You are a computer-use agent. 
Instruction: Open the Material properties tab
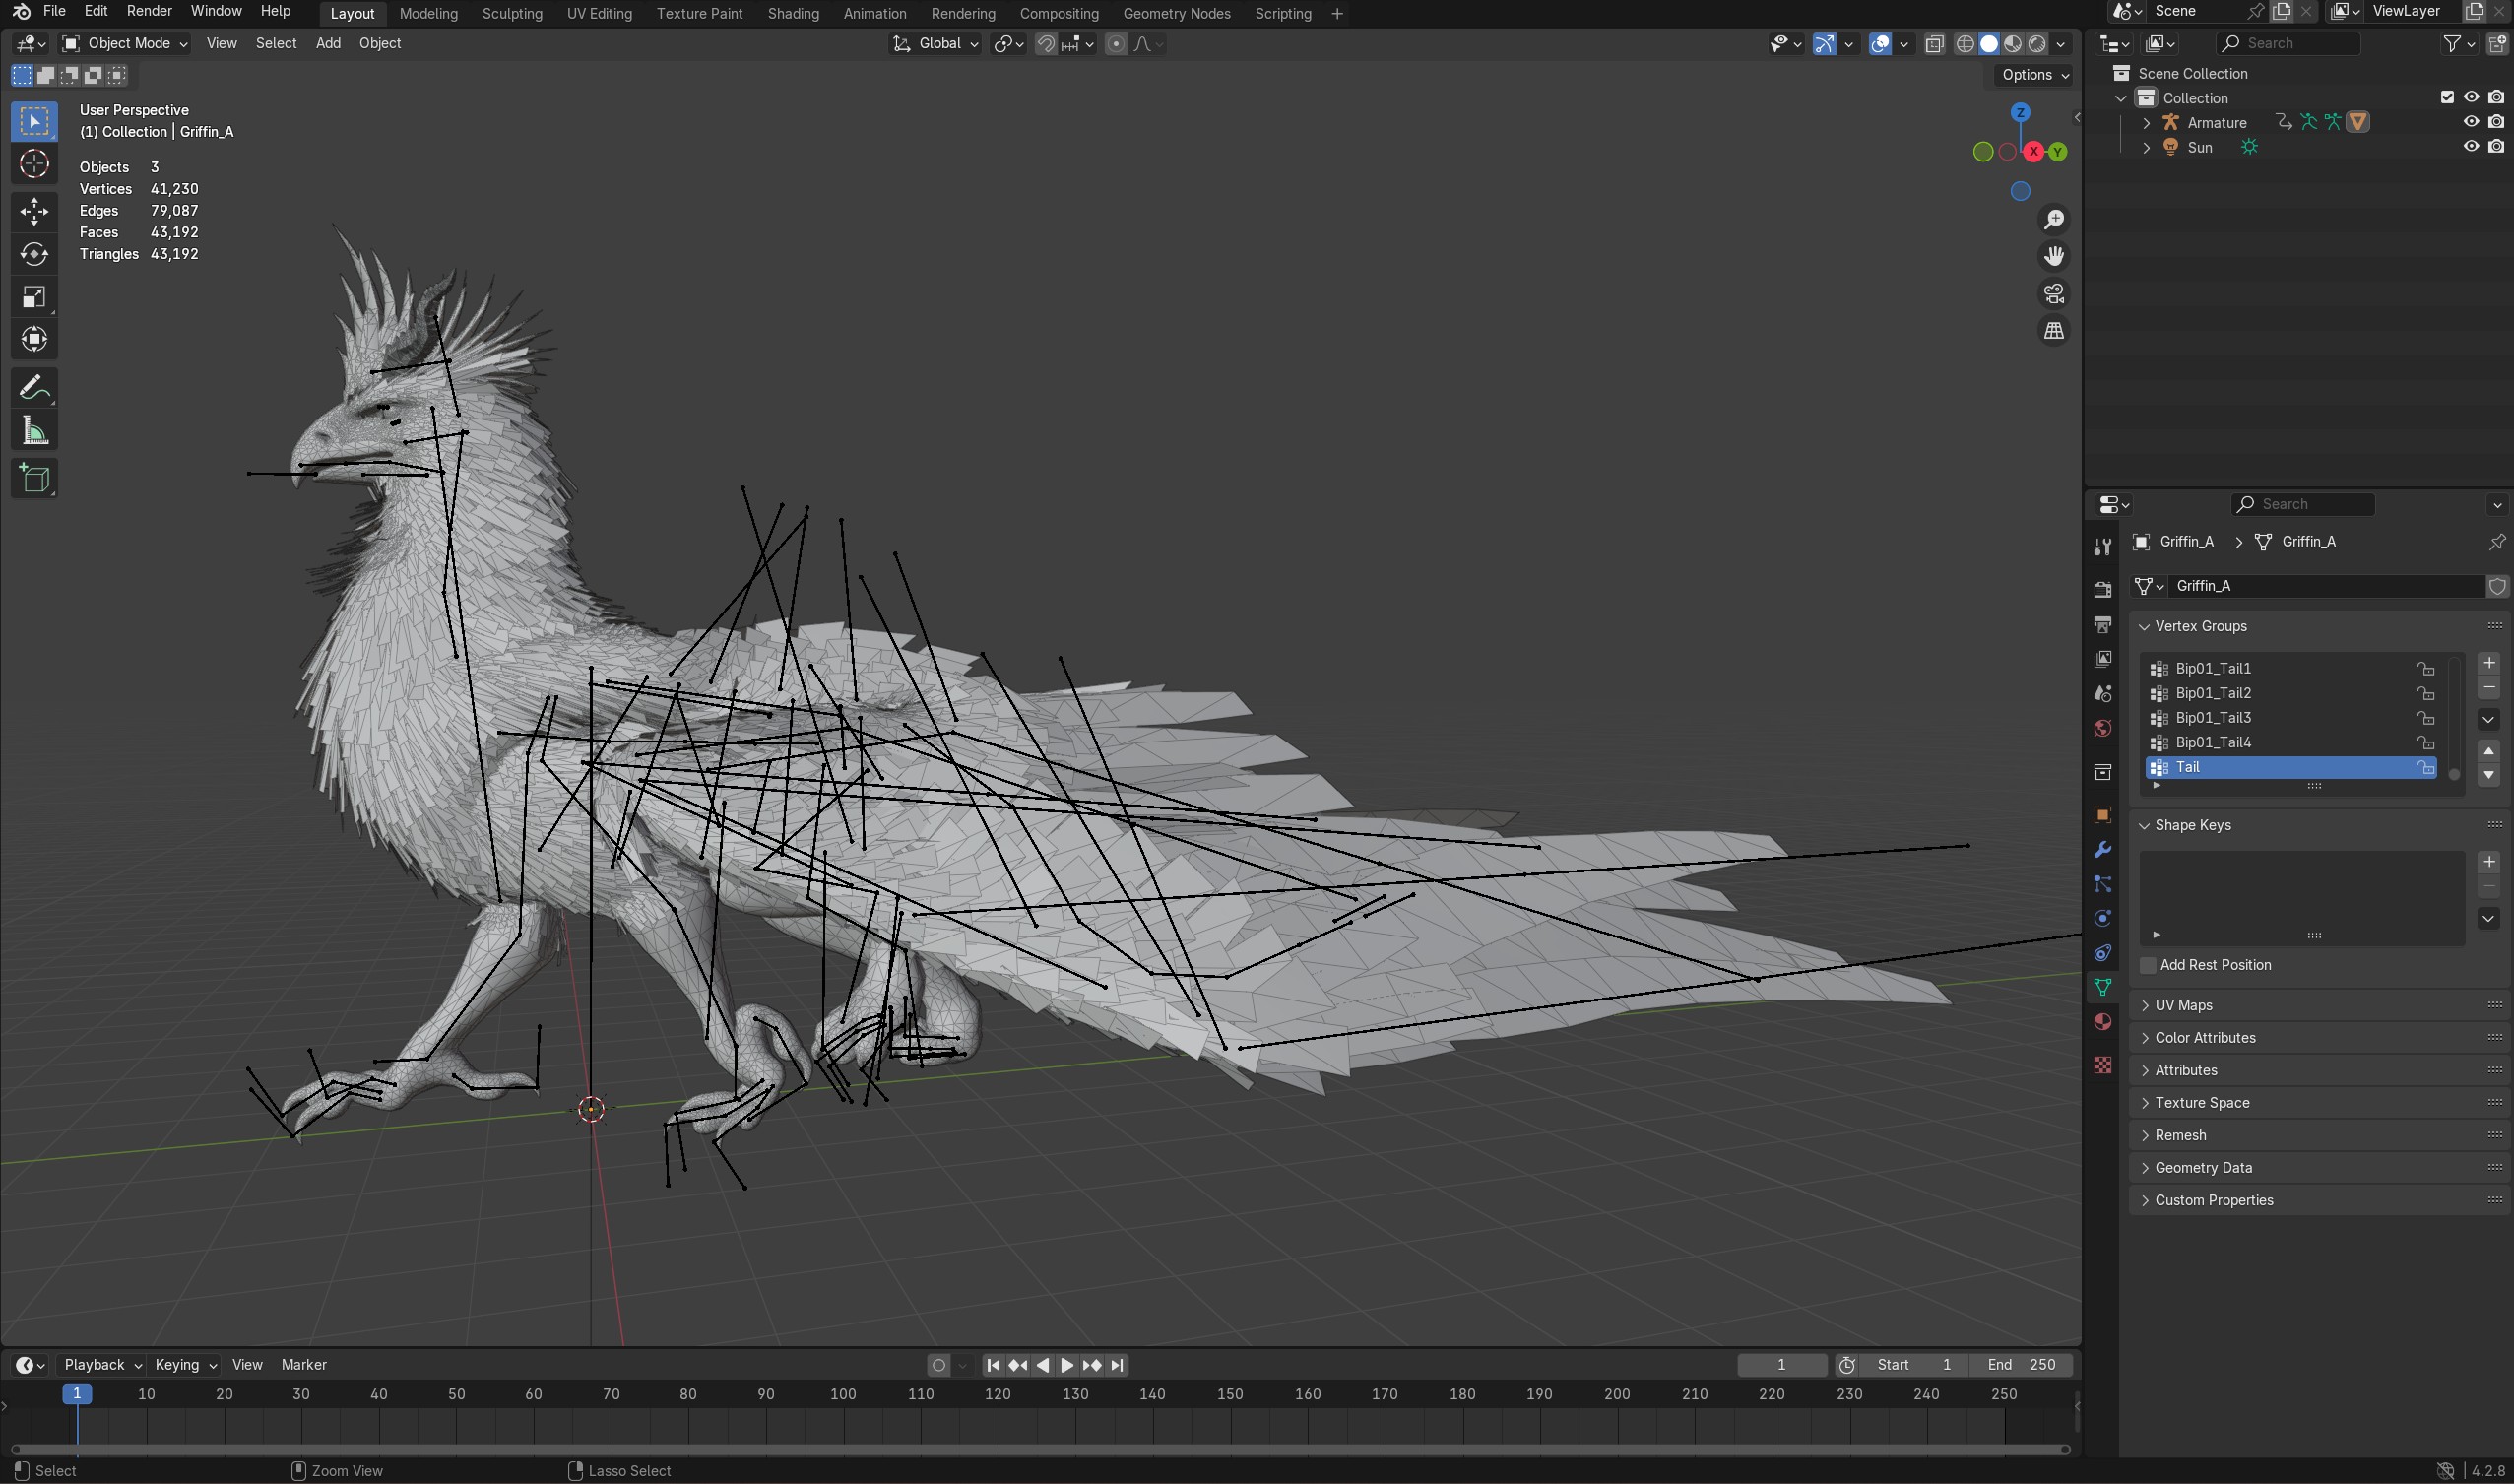[2102, 1021]
